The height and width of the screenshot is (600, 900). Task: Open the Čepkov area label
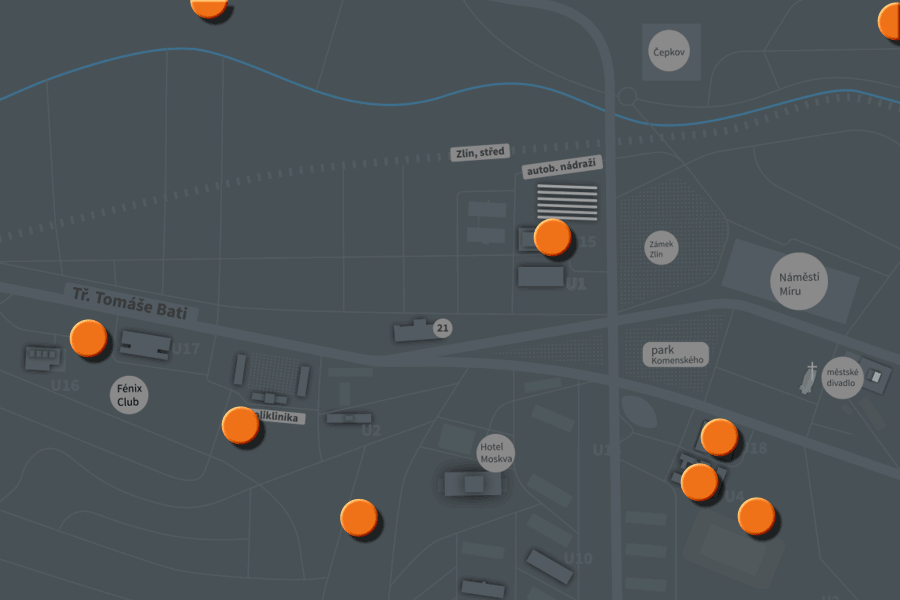click(x=668, y=50)
